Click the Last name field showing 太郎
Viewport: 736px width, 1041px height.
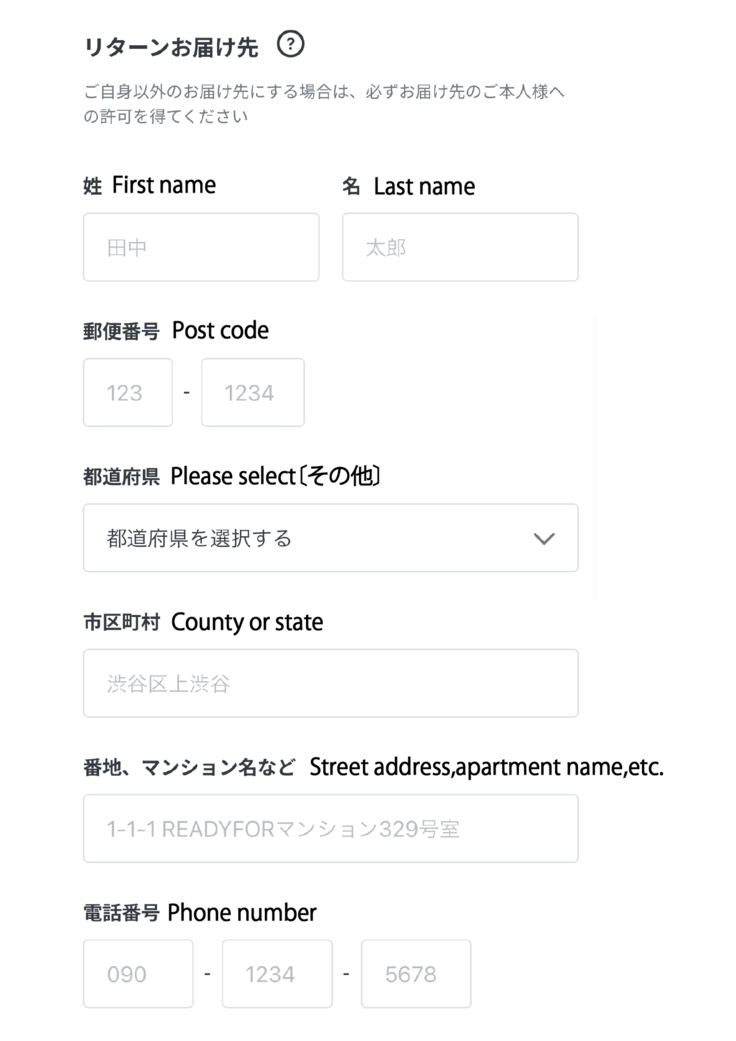pyautogui.click(x=460, y=247)
